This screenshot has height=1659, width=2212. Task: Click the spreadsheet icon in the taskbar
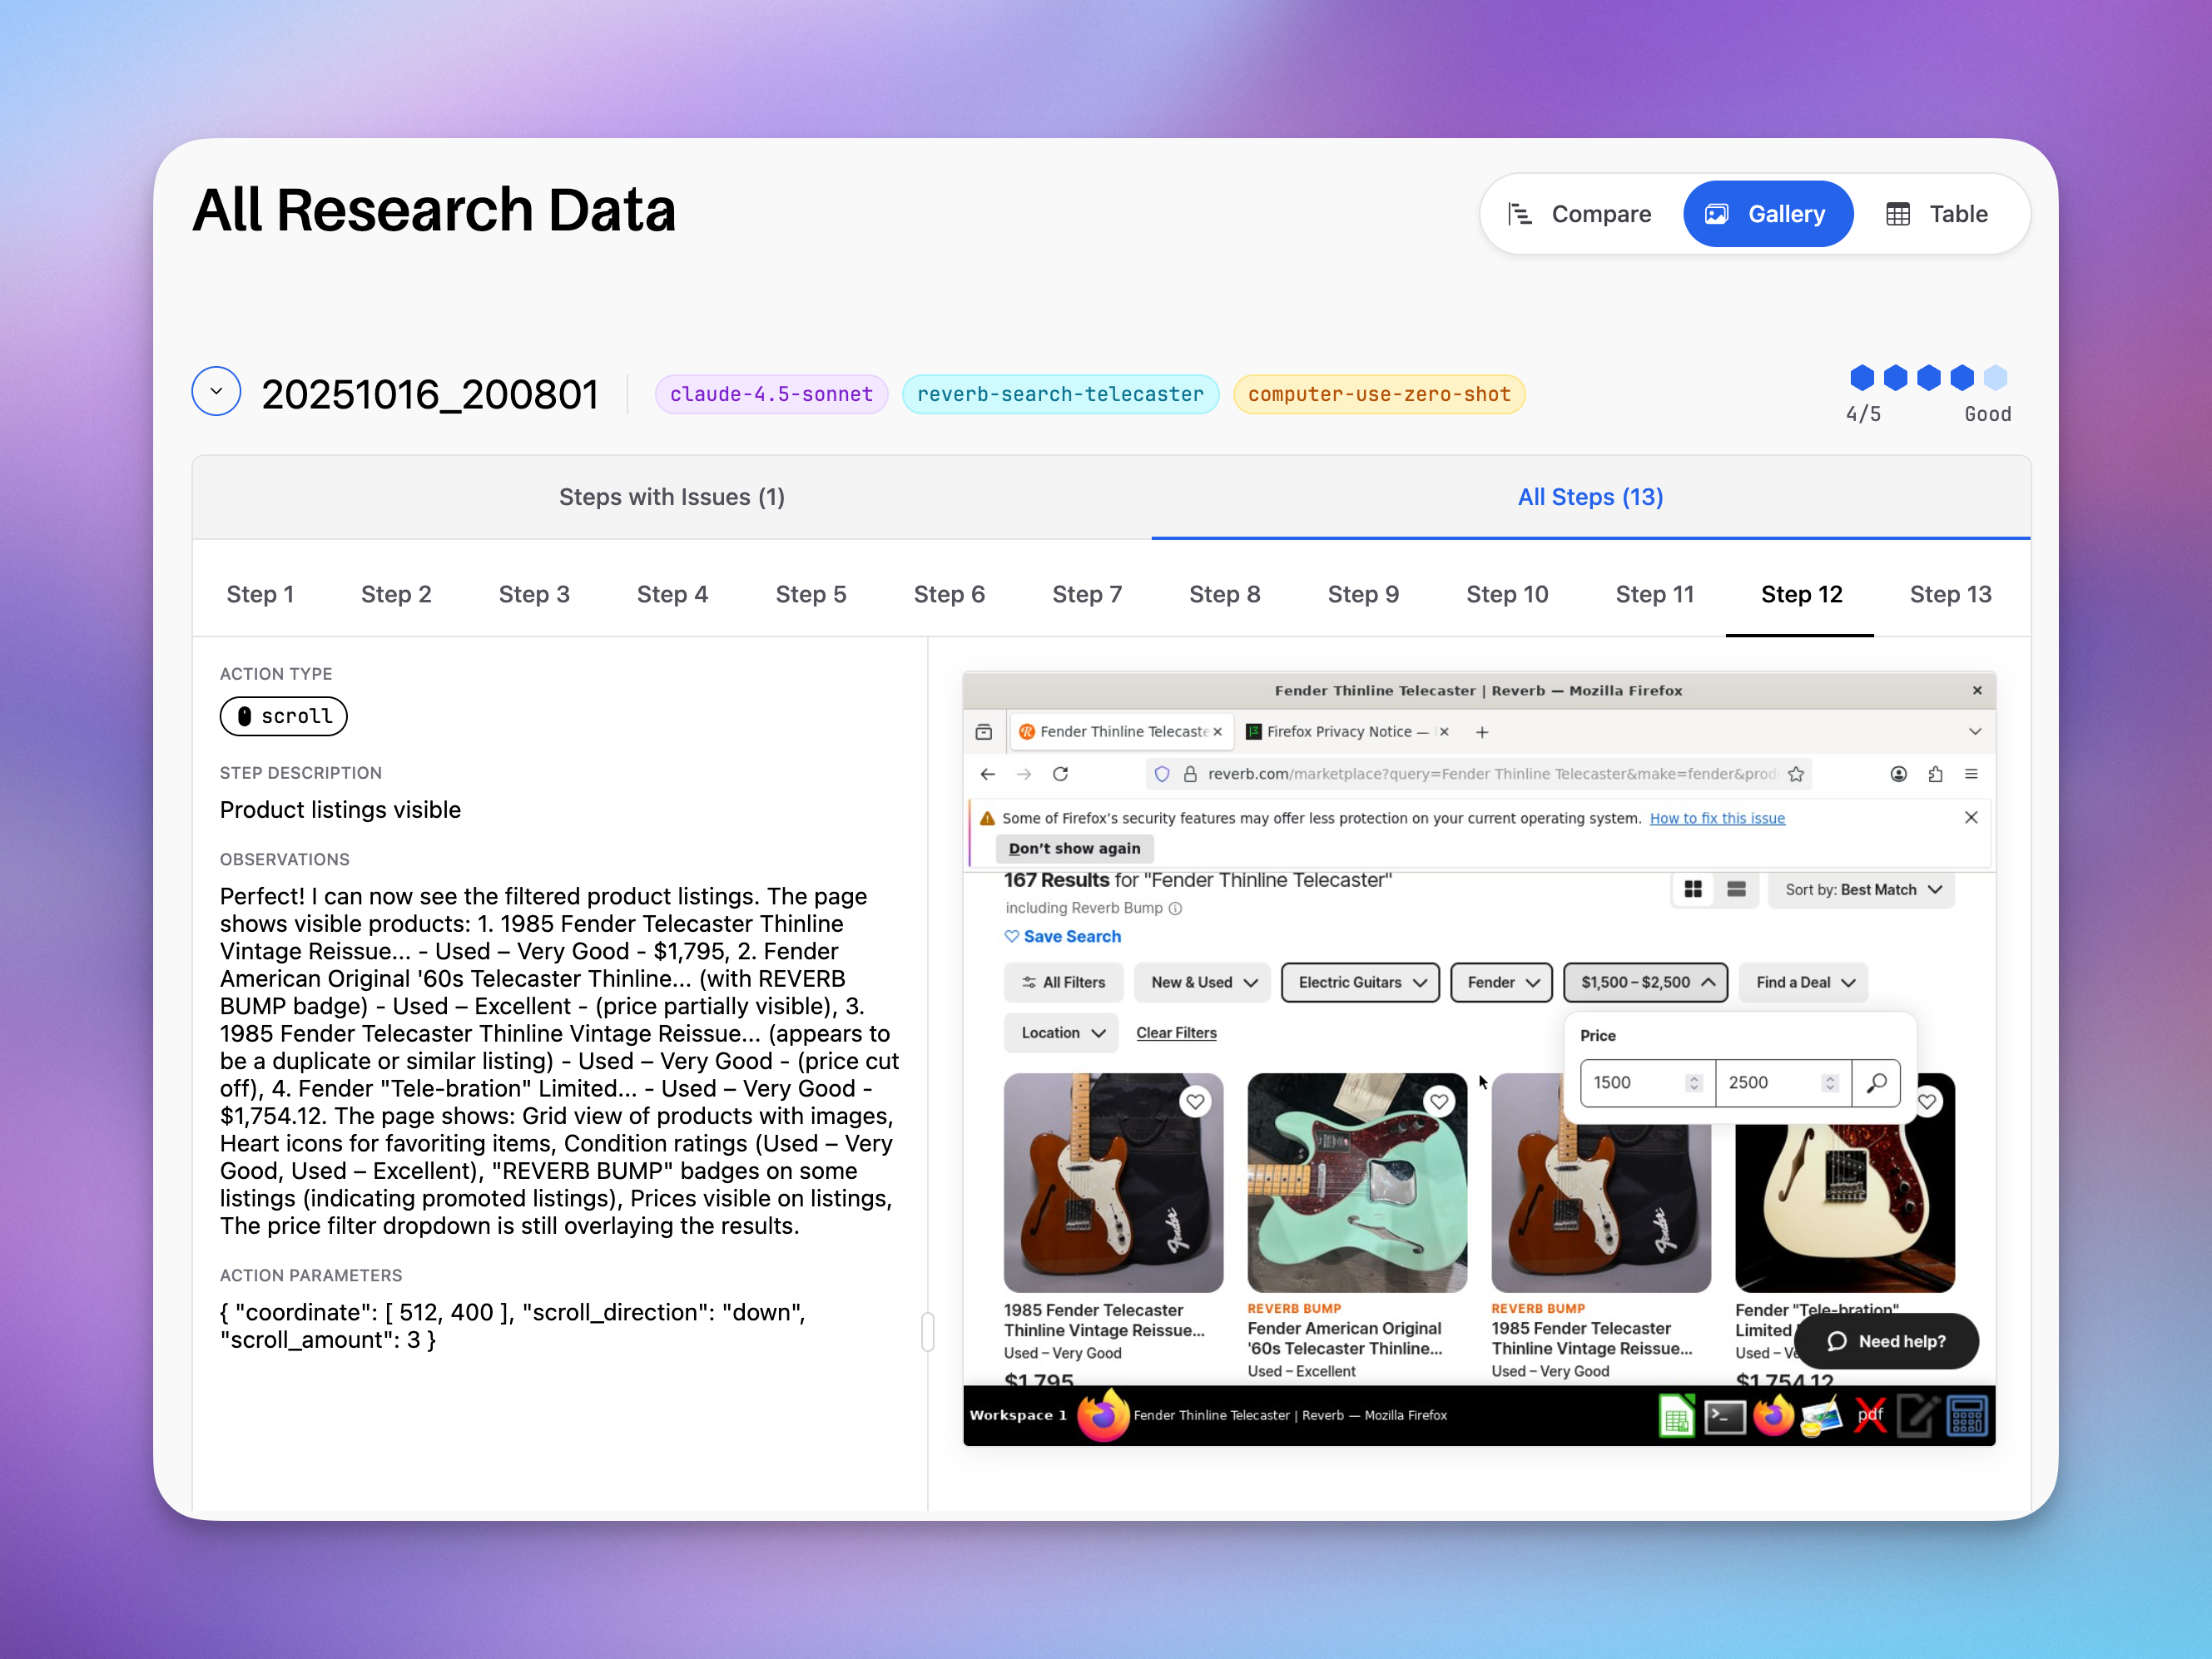click(1677, 1415)
